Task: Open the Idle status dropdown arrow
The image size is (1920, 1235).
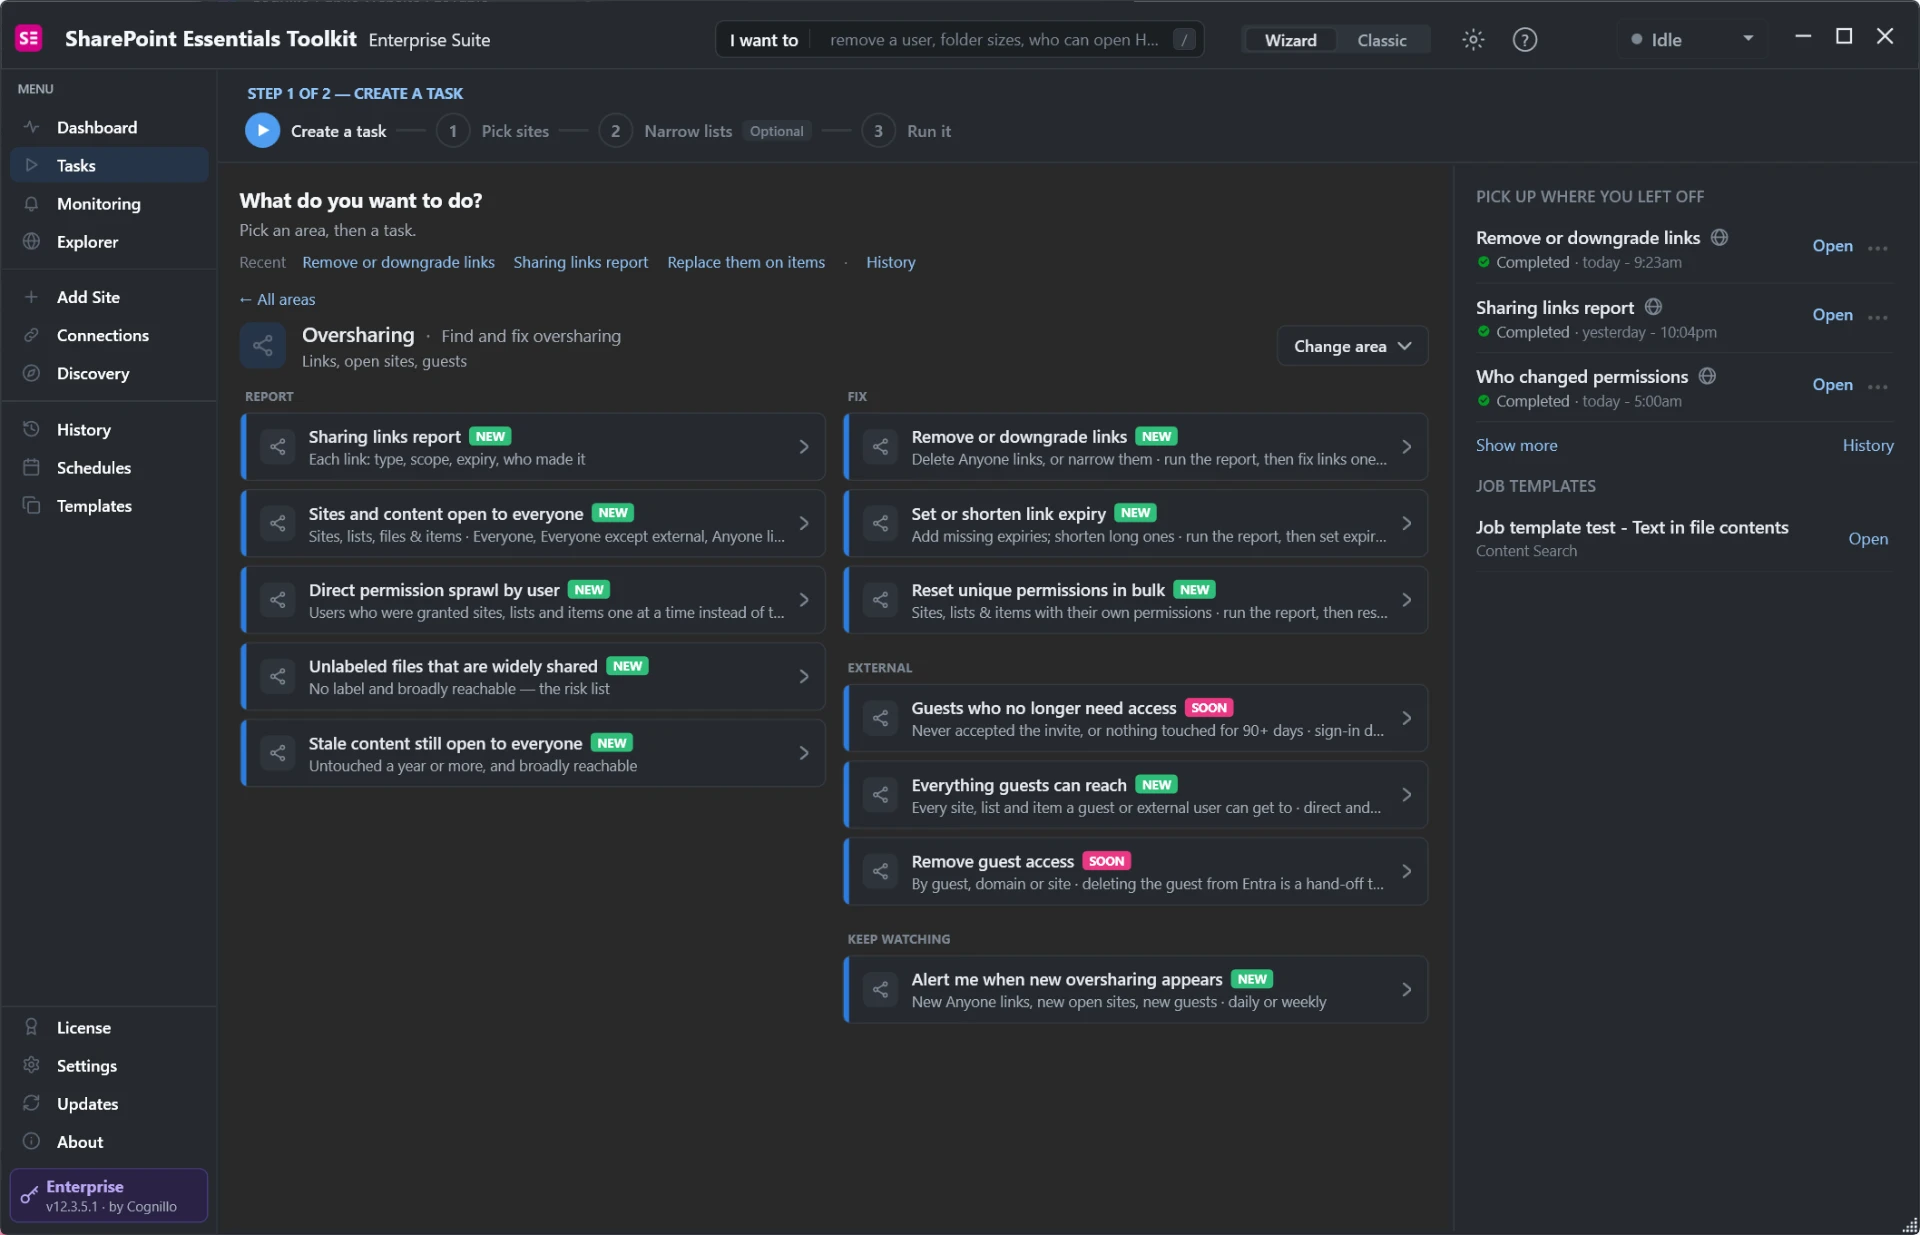Action: tap(1747, 39)
